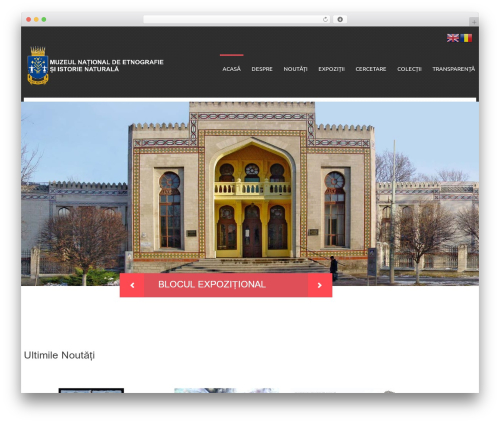The image size is (500, 423).
Task: Open the NOUTĂȚI menu item
Action: click(295, 69)
